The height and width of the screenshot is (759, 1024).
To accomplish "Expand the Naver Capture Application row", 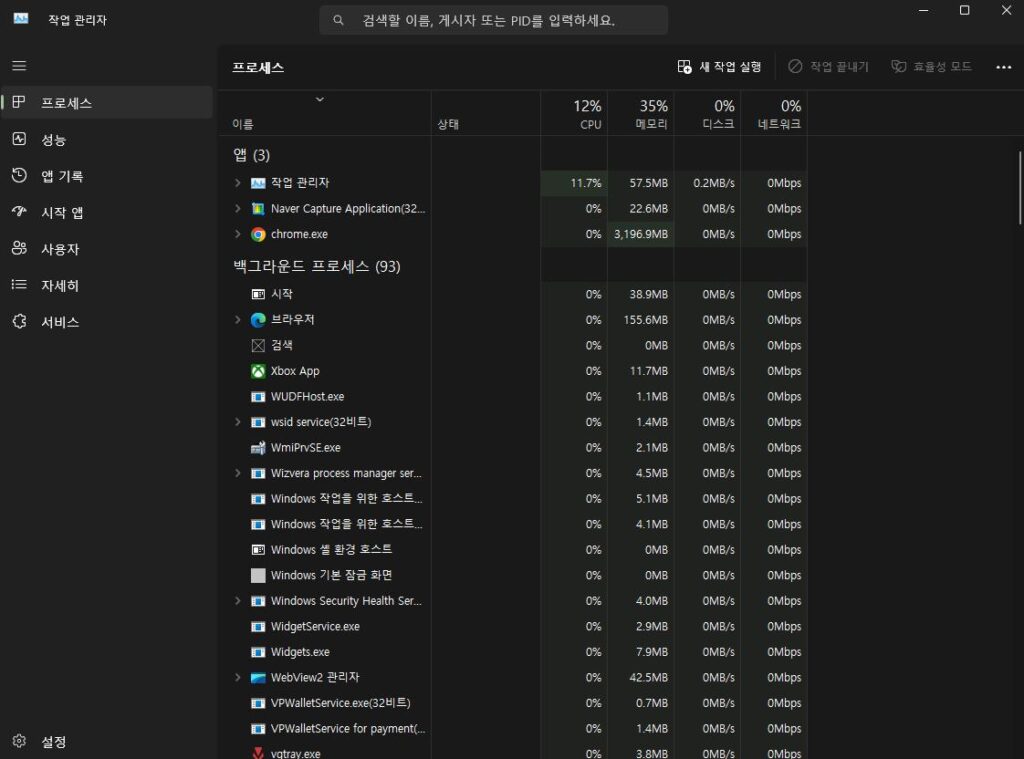I will click(238, 208).
